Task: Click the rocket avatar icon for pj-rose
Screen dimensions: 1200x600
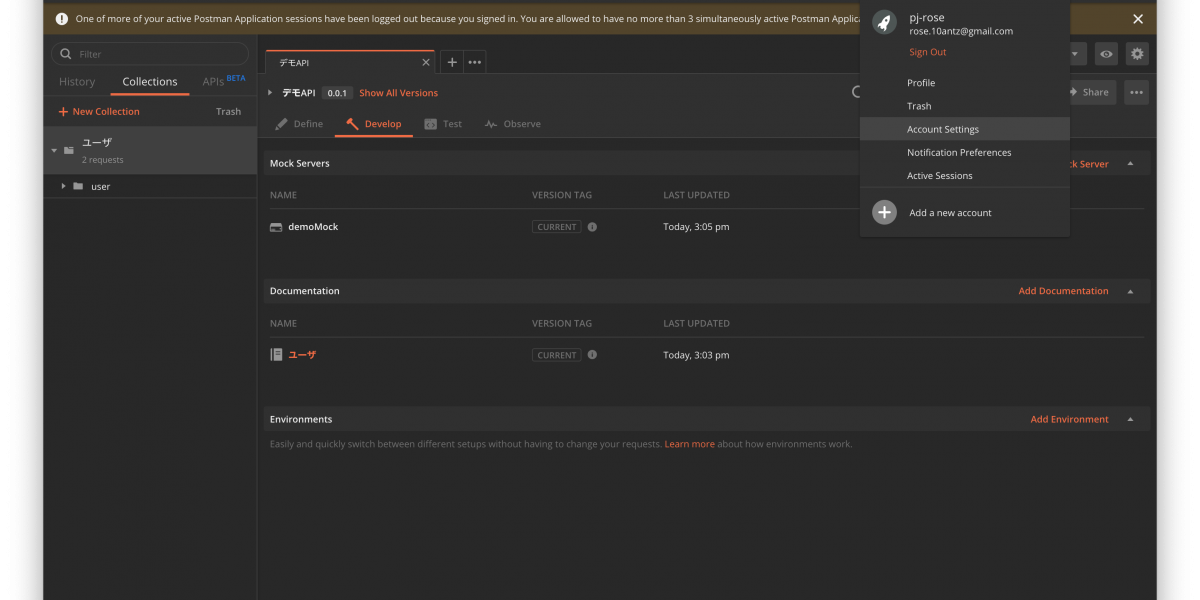Action: [x=884, y=23]
